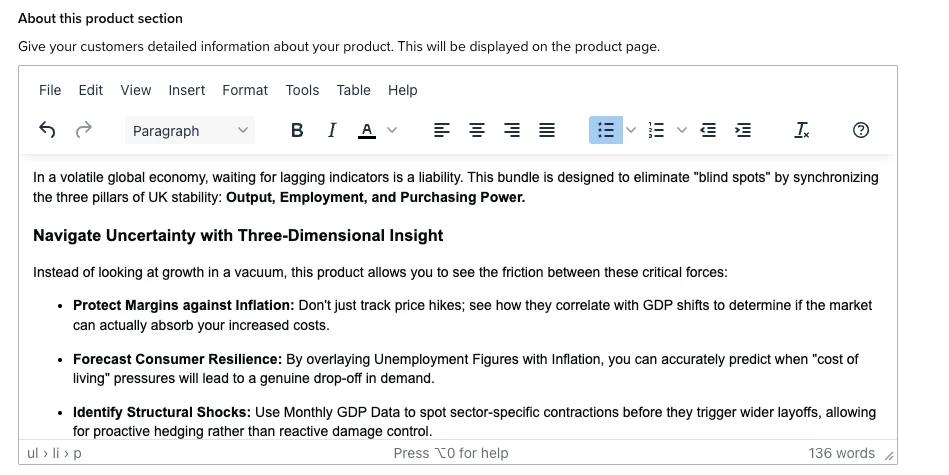Screen dimensions: 949x475
Task: Open the Insert menu
Action: [187, 90]
